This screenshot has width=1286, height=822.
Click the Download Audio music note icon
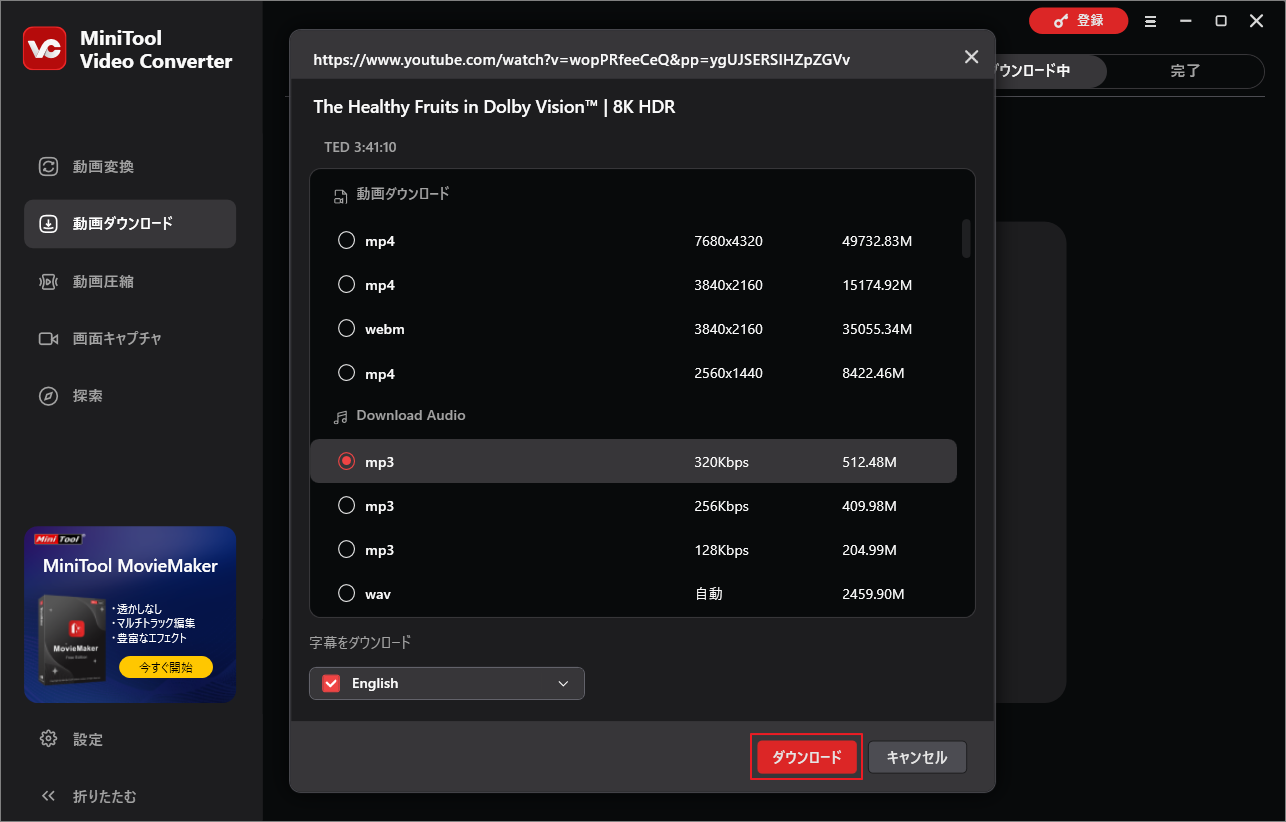point(341,416)
